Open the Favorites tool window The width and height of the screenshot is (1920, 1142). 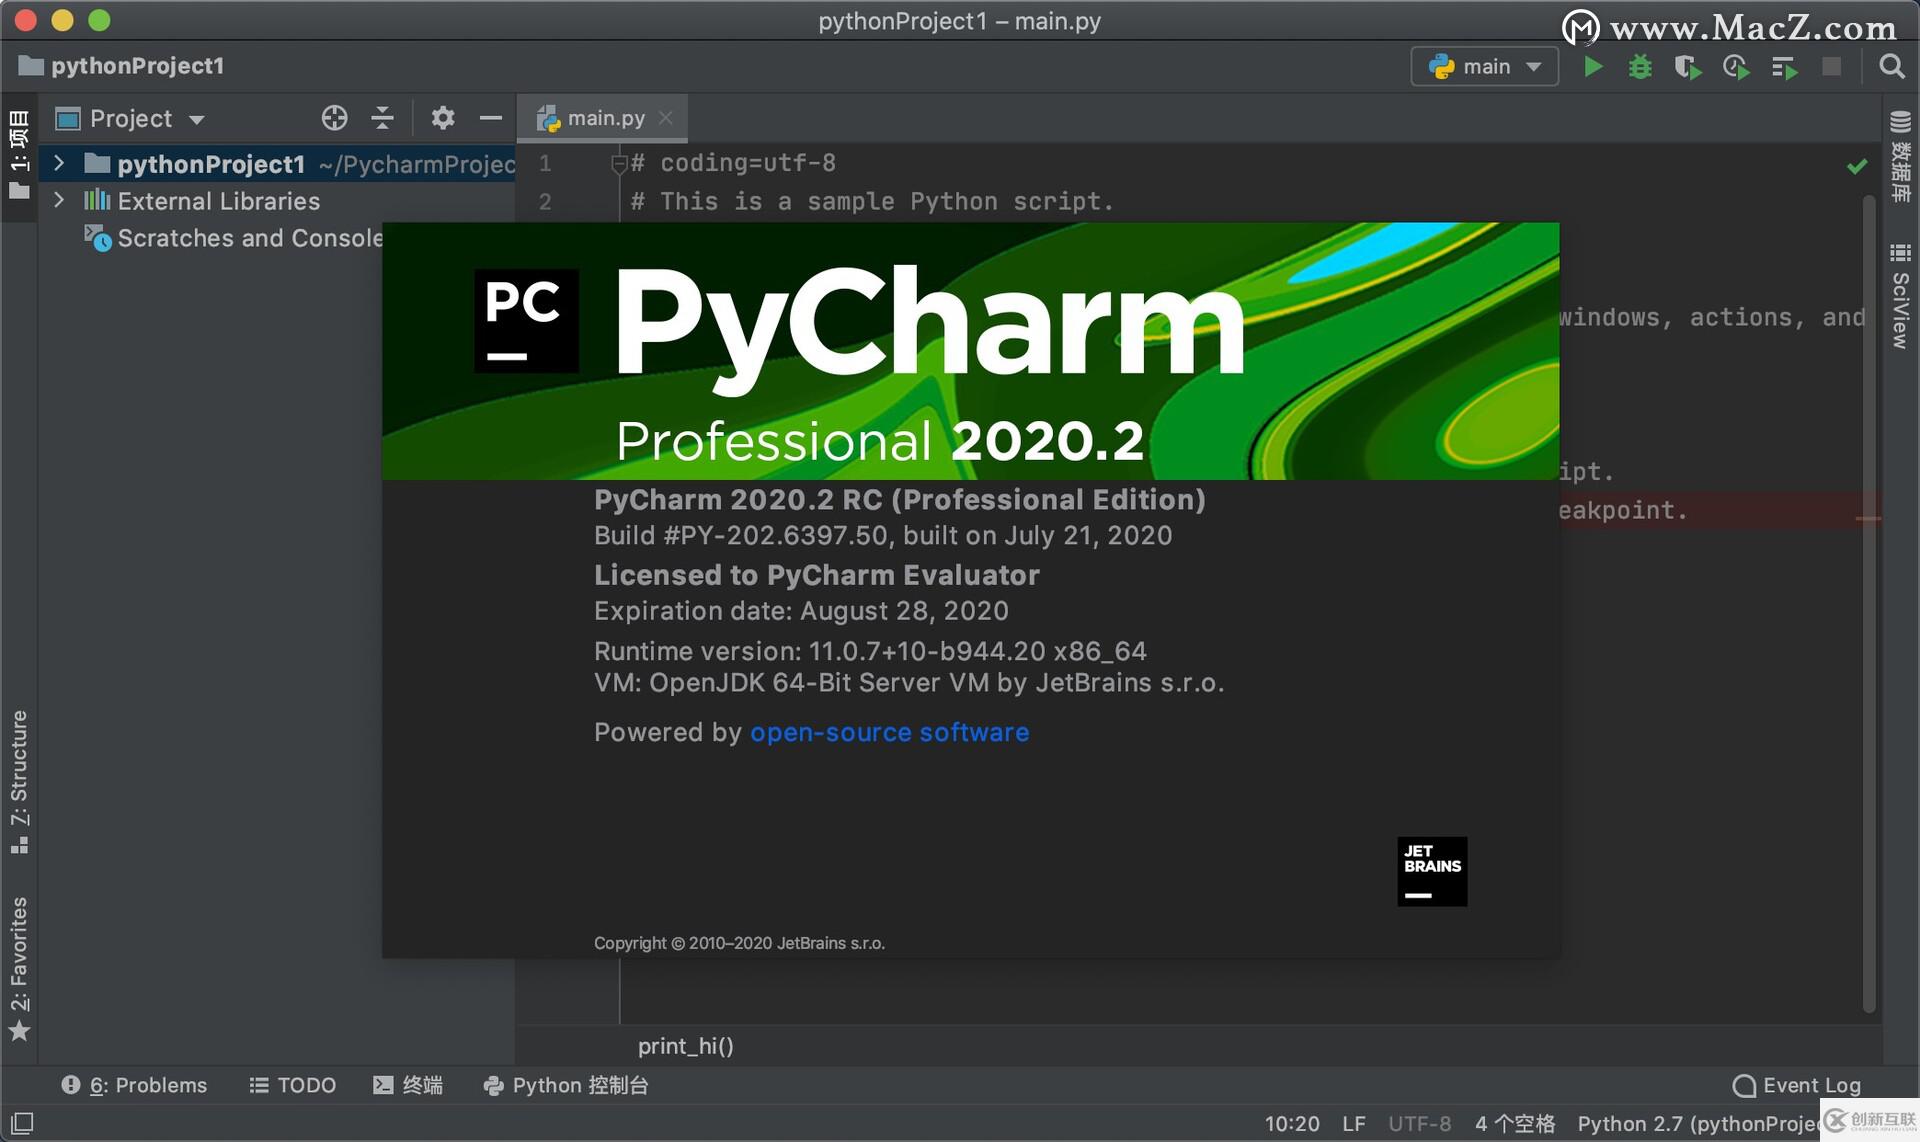[19, 968]
